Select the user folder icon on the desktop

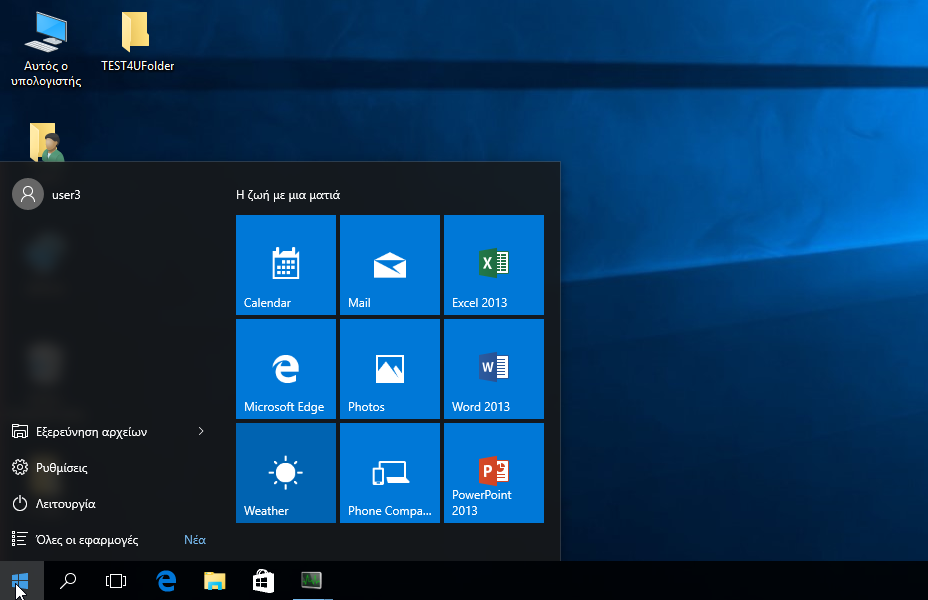click(x=46, y=142)
